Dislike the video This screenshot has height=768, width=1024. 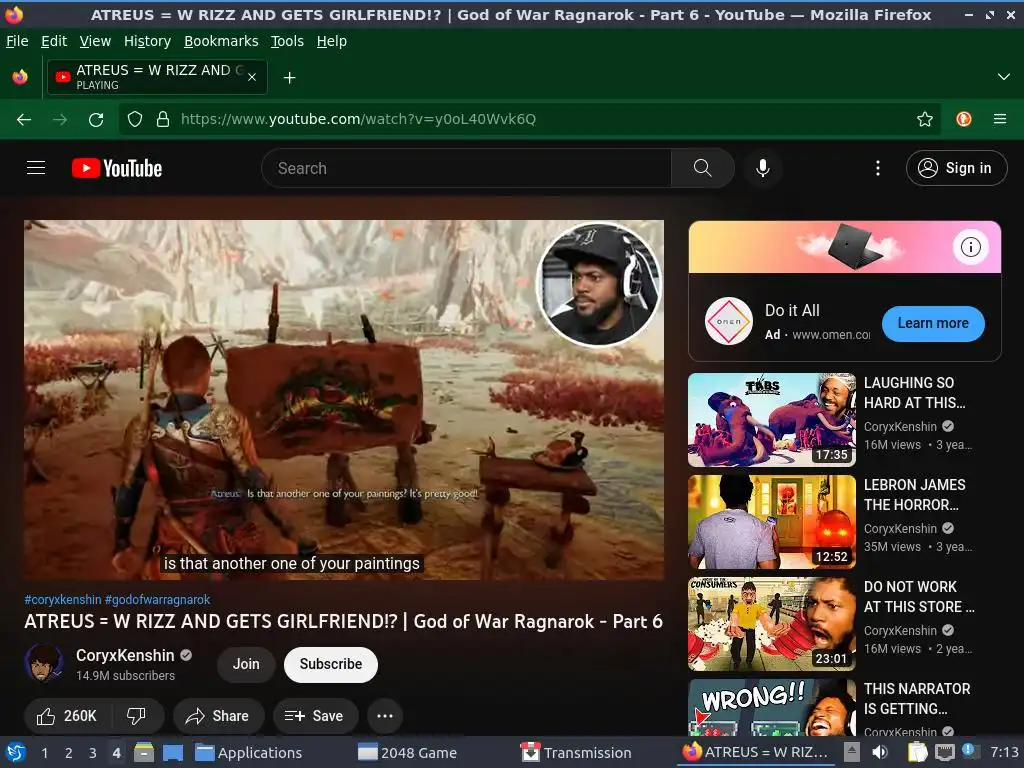click(x=136, y=716)
